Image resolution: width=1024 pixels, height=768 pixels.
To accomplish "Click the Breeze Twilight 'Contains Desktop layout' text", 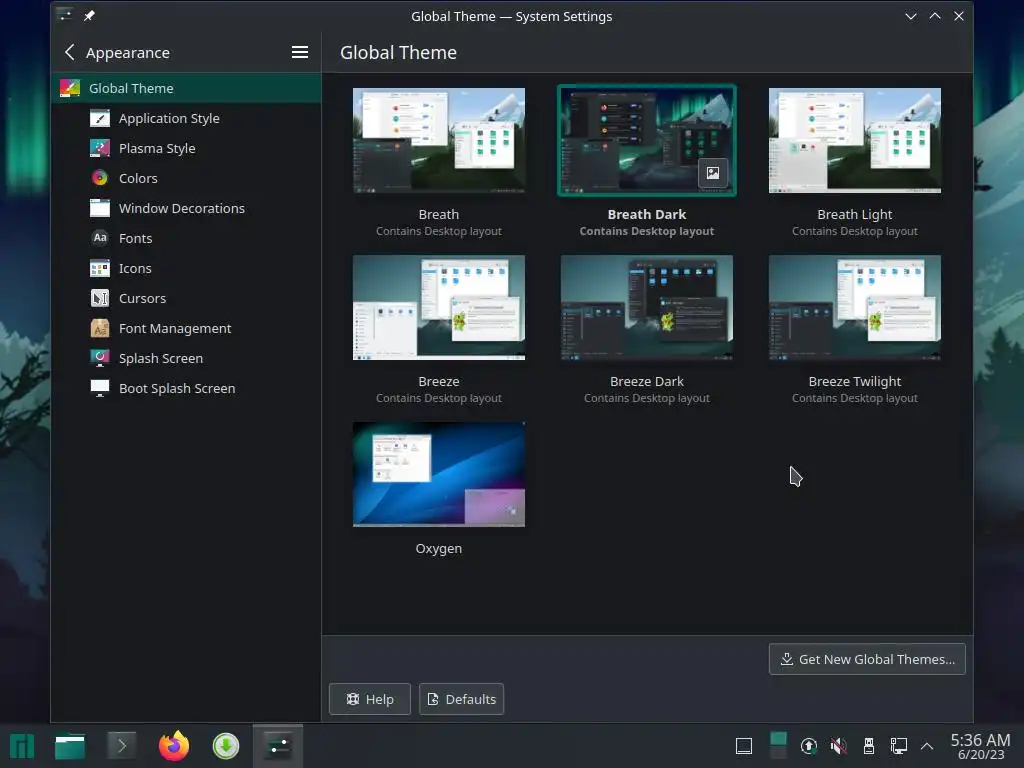I will click(x=855, y=398).
